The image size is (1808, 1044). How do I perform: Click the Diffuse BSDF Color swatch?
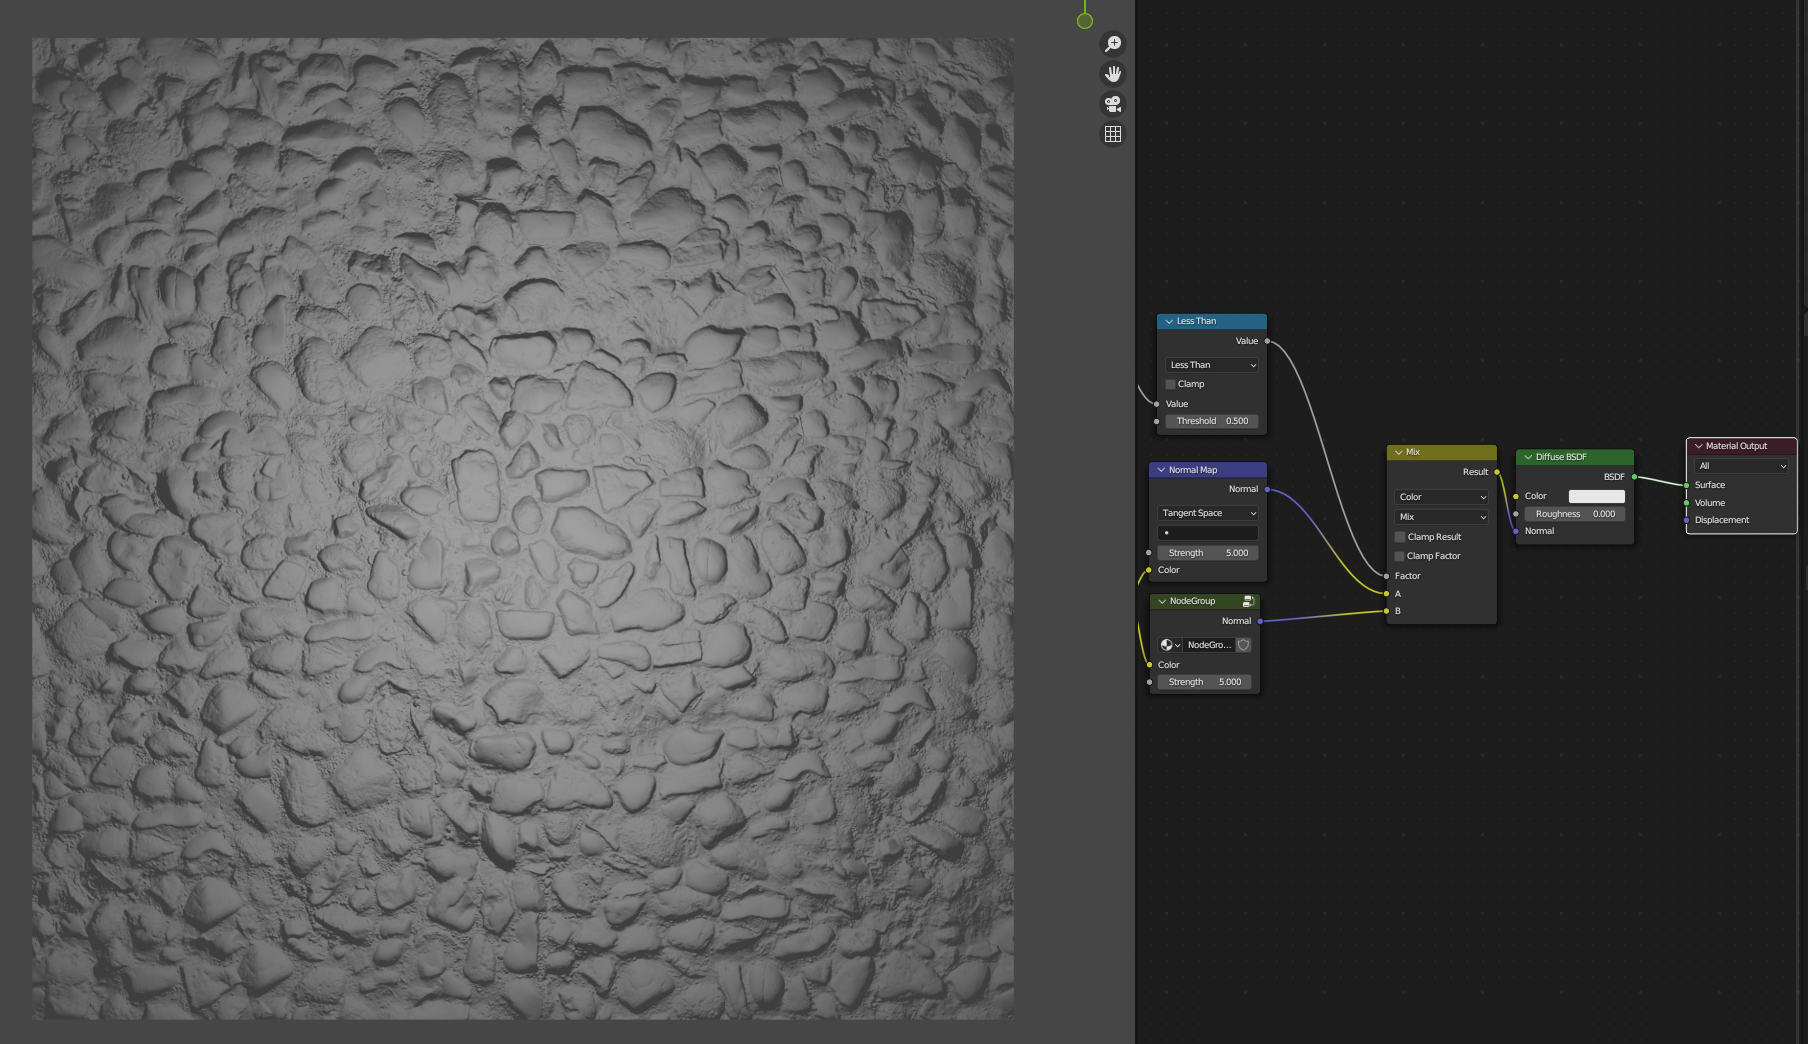pos(1596,496)
